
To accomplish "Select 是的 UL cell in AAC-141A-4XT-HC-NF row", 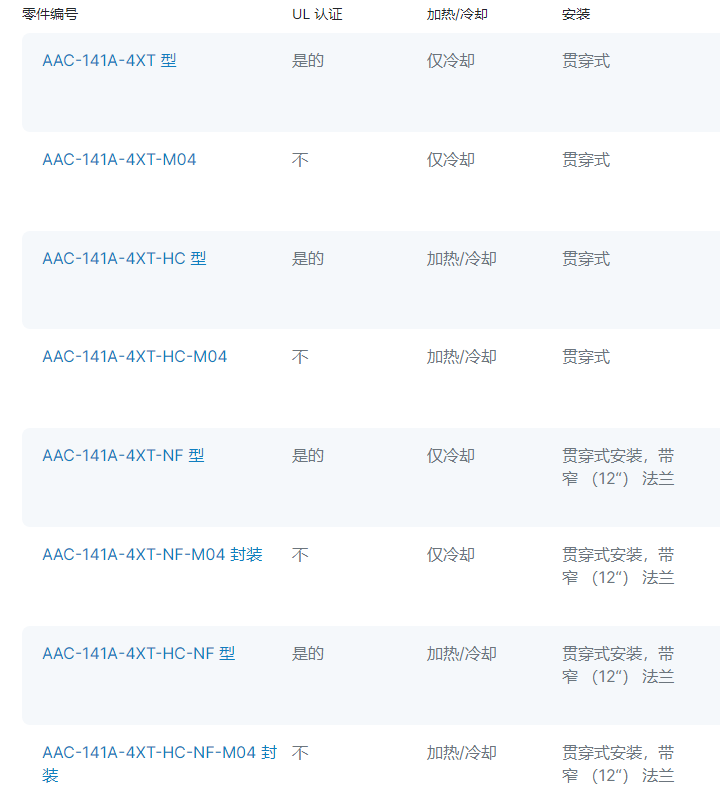I will pos(308,653).
